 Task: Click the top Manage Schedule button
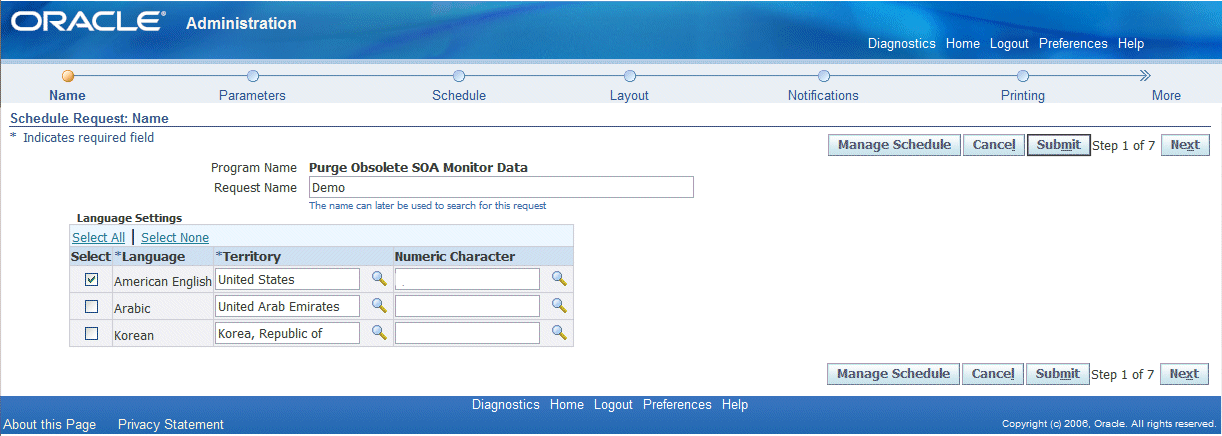click(895, 145)
